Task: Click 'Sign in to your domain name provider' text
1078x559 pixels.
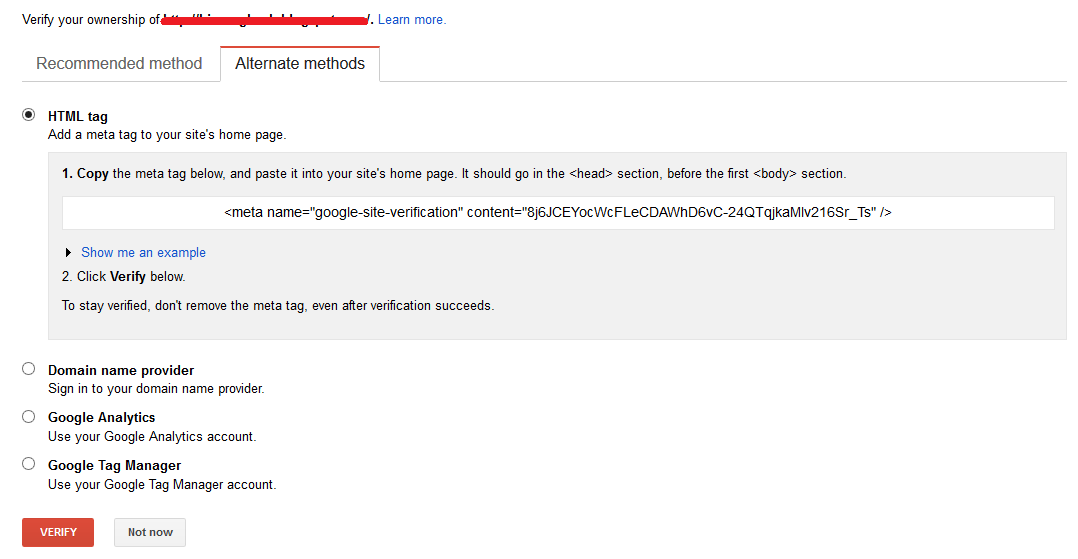Action: point(156,388)
